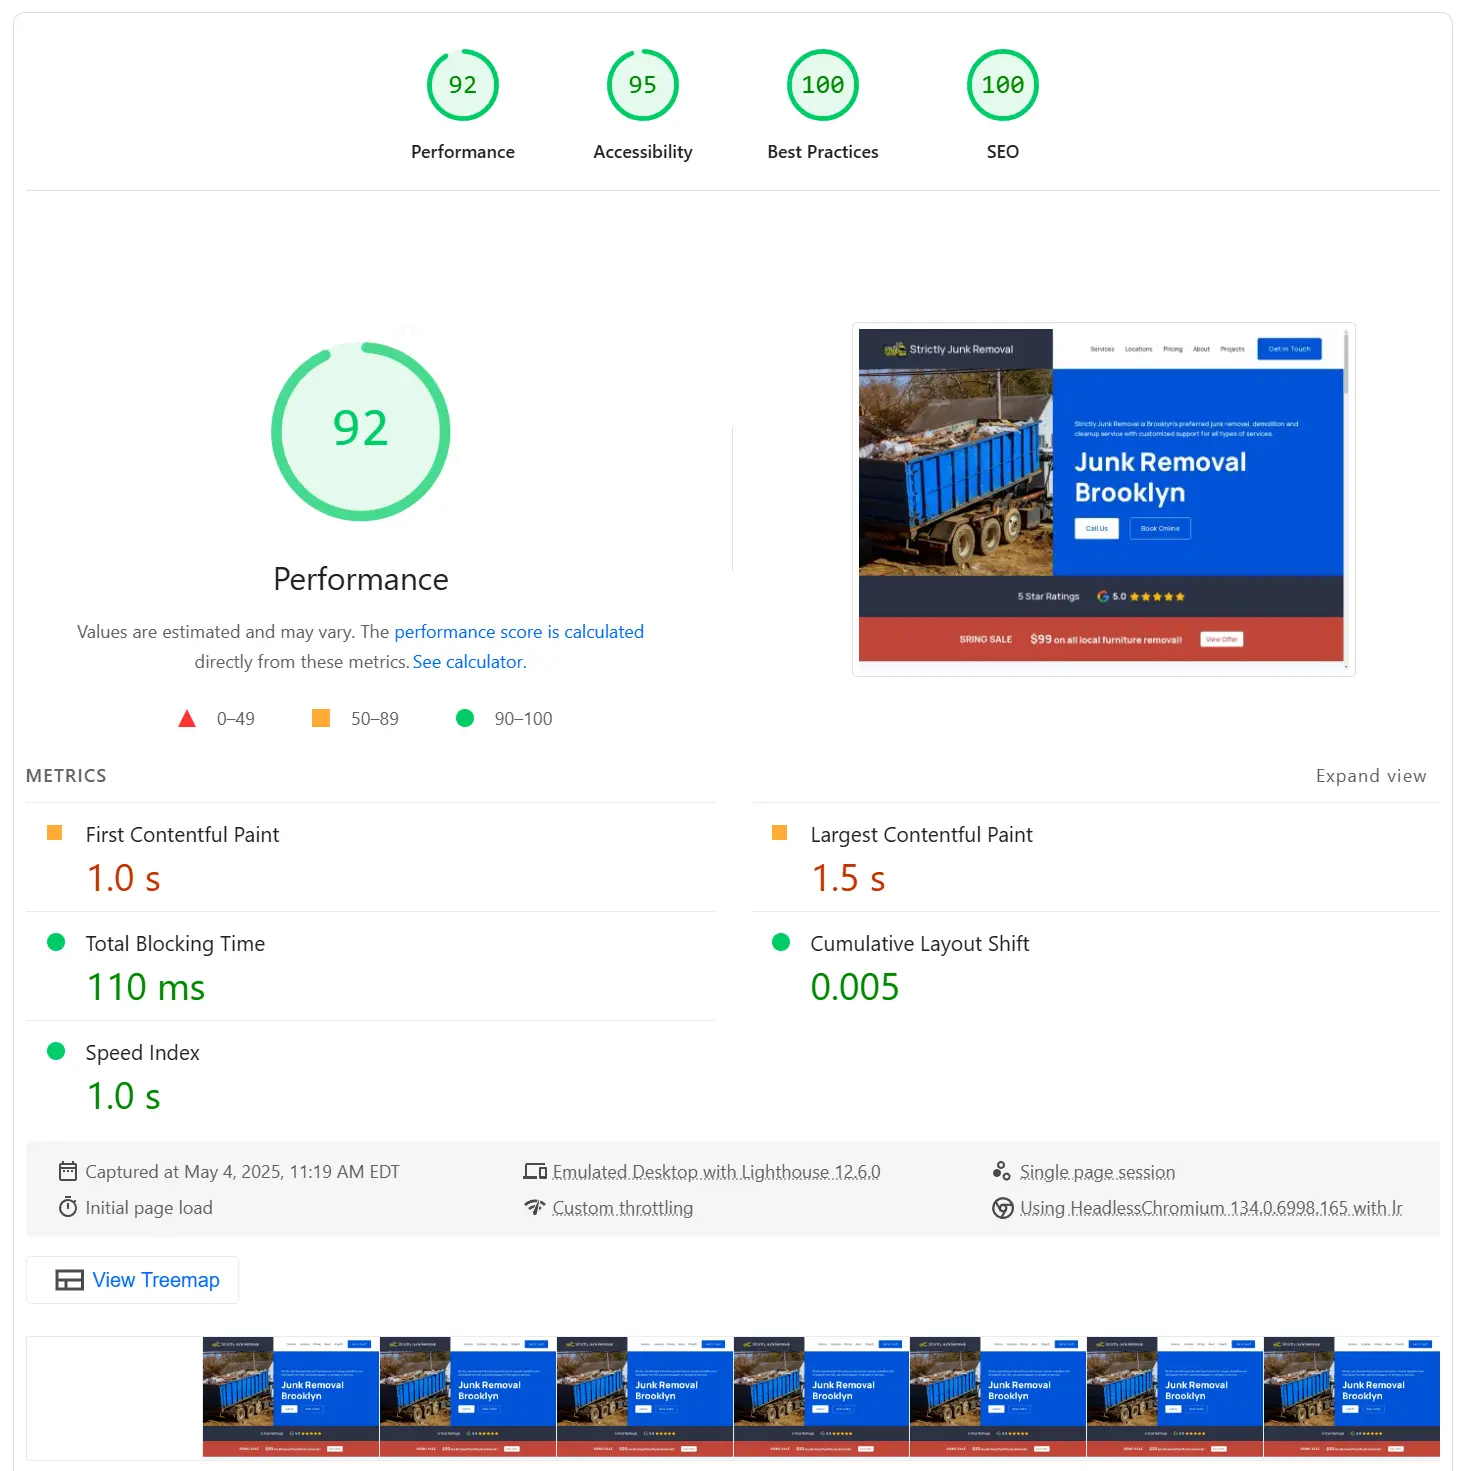Click the SEO score gauge showing 100
Screen dimensions: 1457x1471
point(1002,85)
